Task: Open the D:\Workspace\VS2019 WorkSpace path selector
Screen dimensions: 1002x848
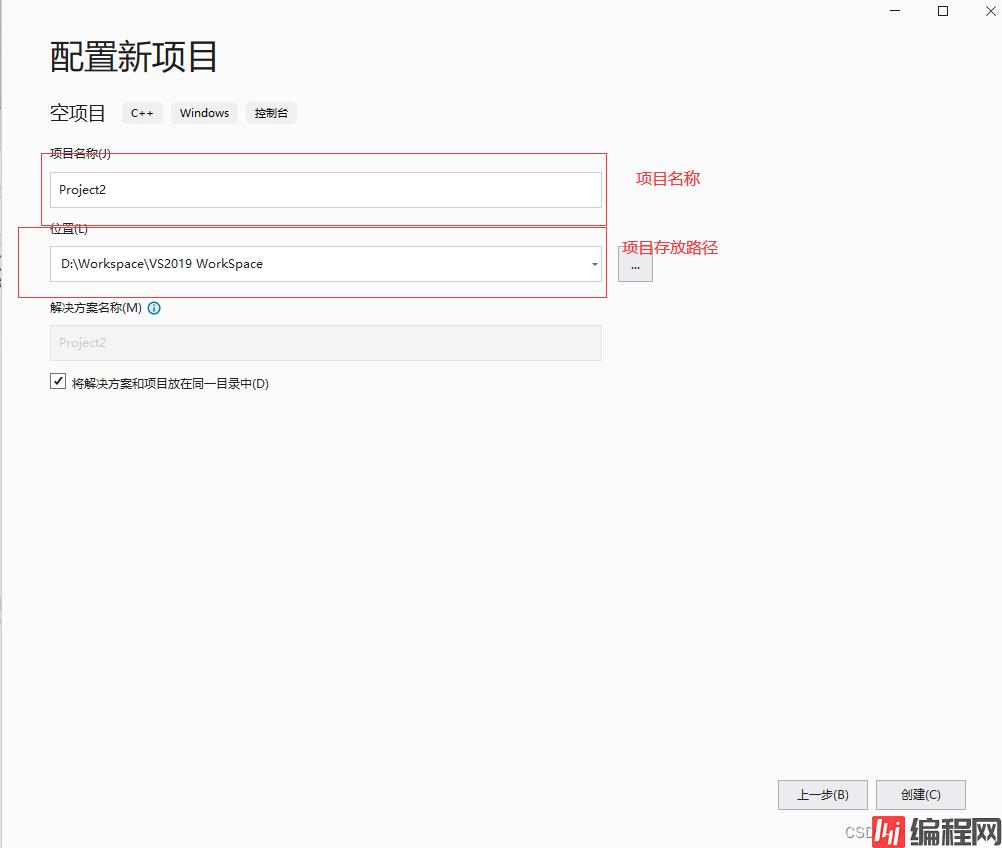Action: click(x=594, y=263)
